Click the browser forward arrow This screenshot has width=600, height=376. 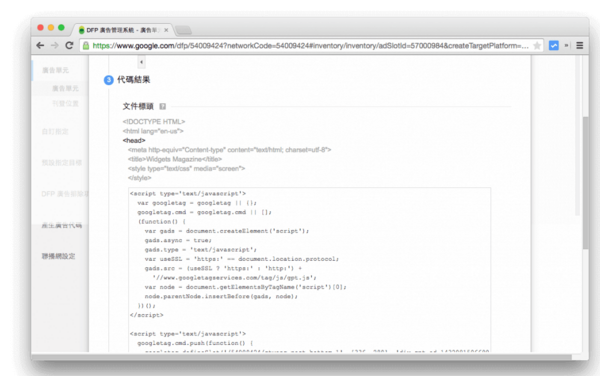click(x=55, y=46)
